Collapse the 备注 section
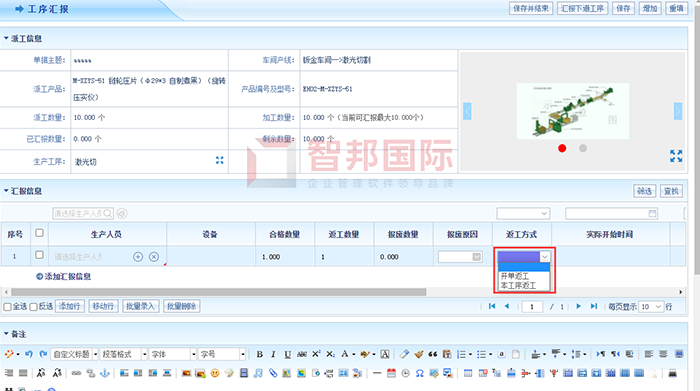 (6, 333)
